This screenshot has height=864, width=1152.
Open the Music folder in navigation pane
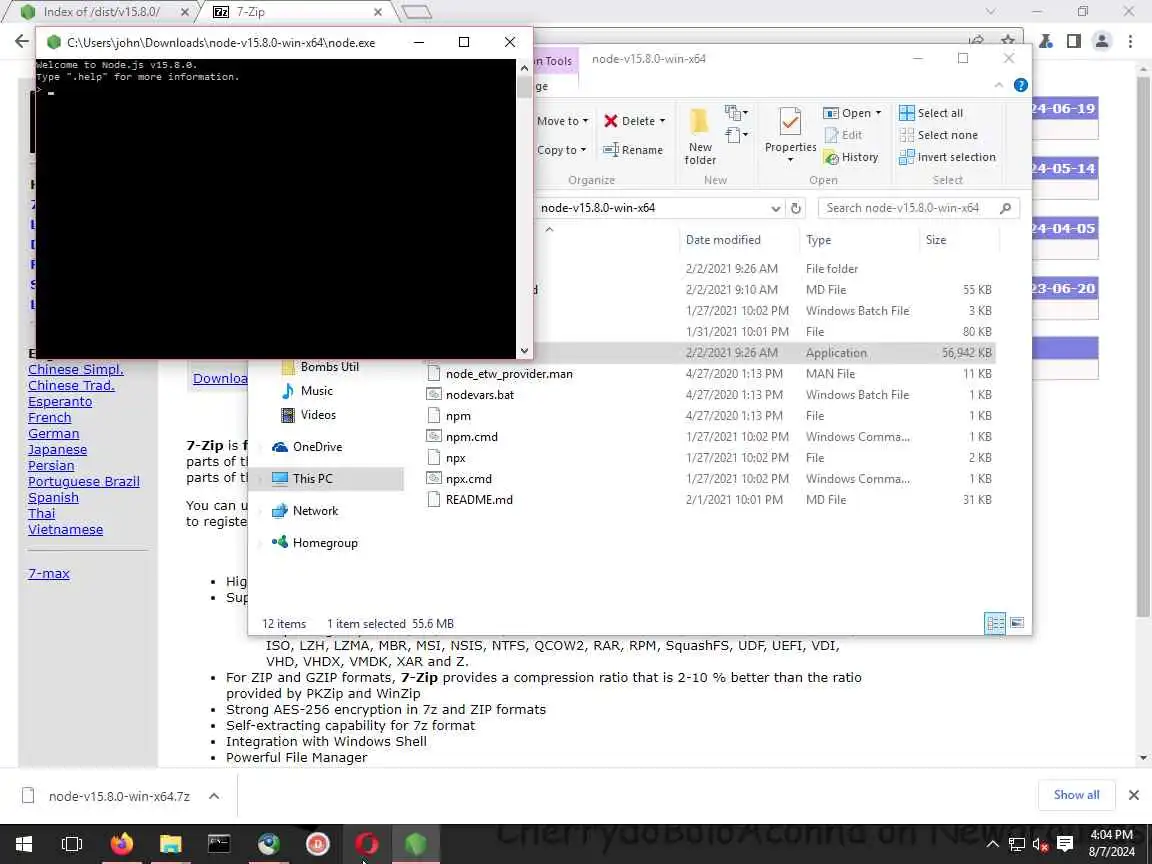coord(317,391)
